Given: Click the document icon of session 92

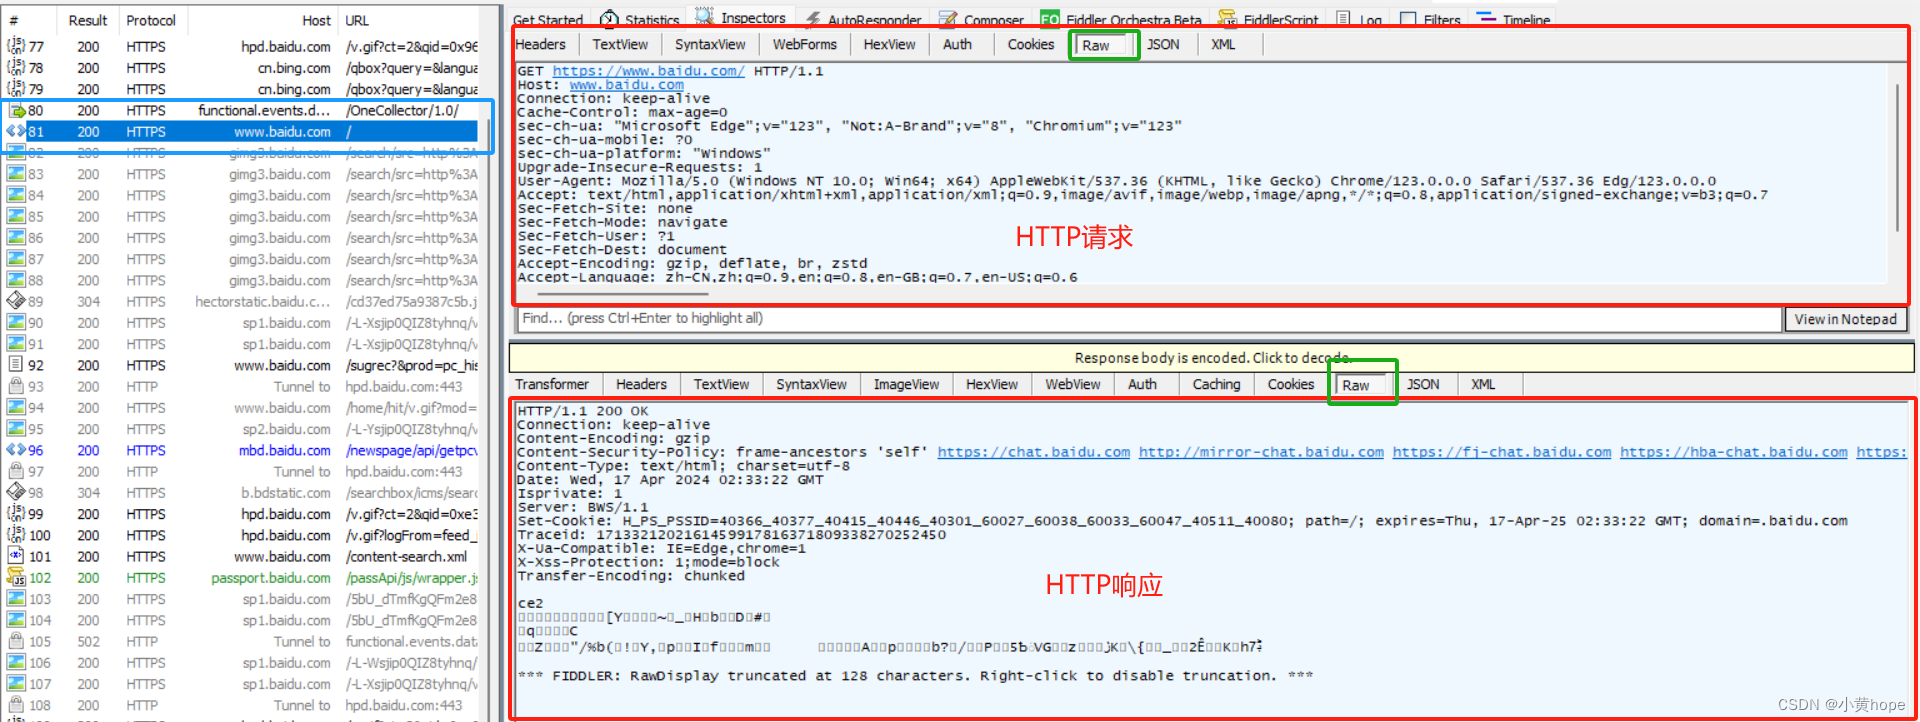Looking at the screenshot, I should point(16,365).
